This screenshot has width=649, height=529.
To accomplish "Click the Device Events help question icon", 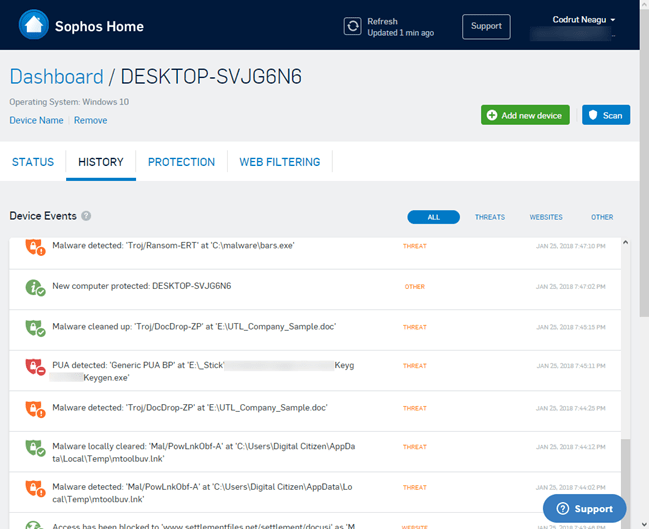I will 86,216.
